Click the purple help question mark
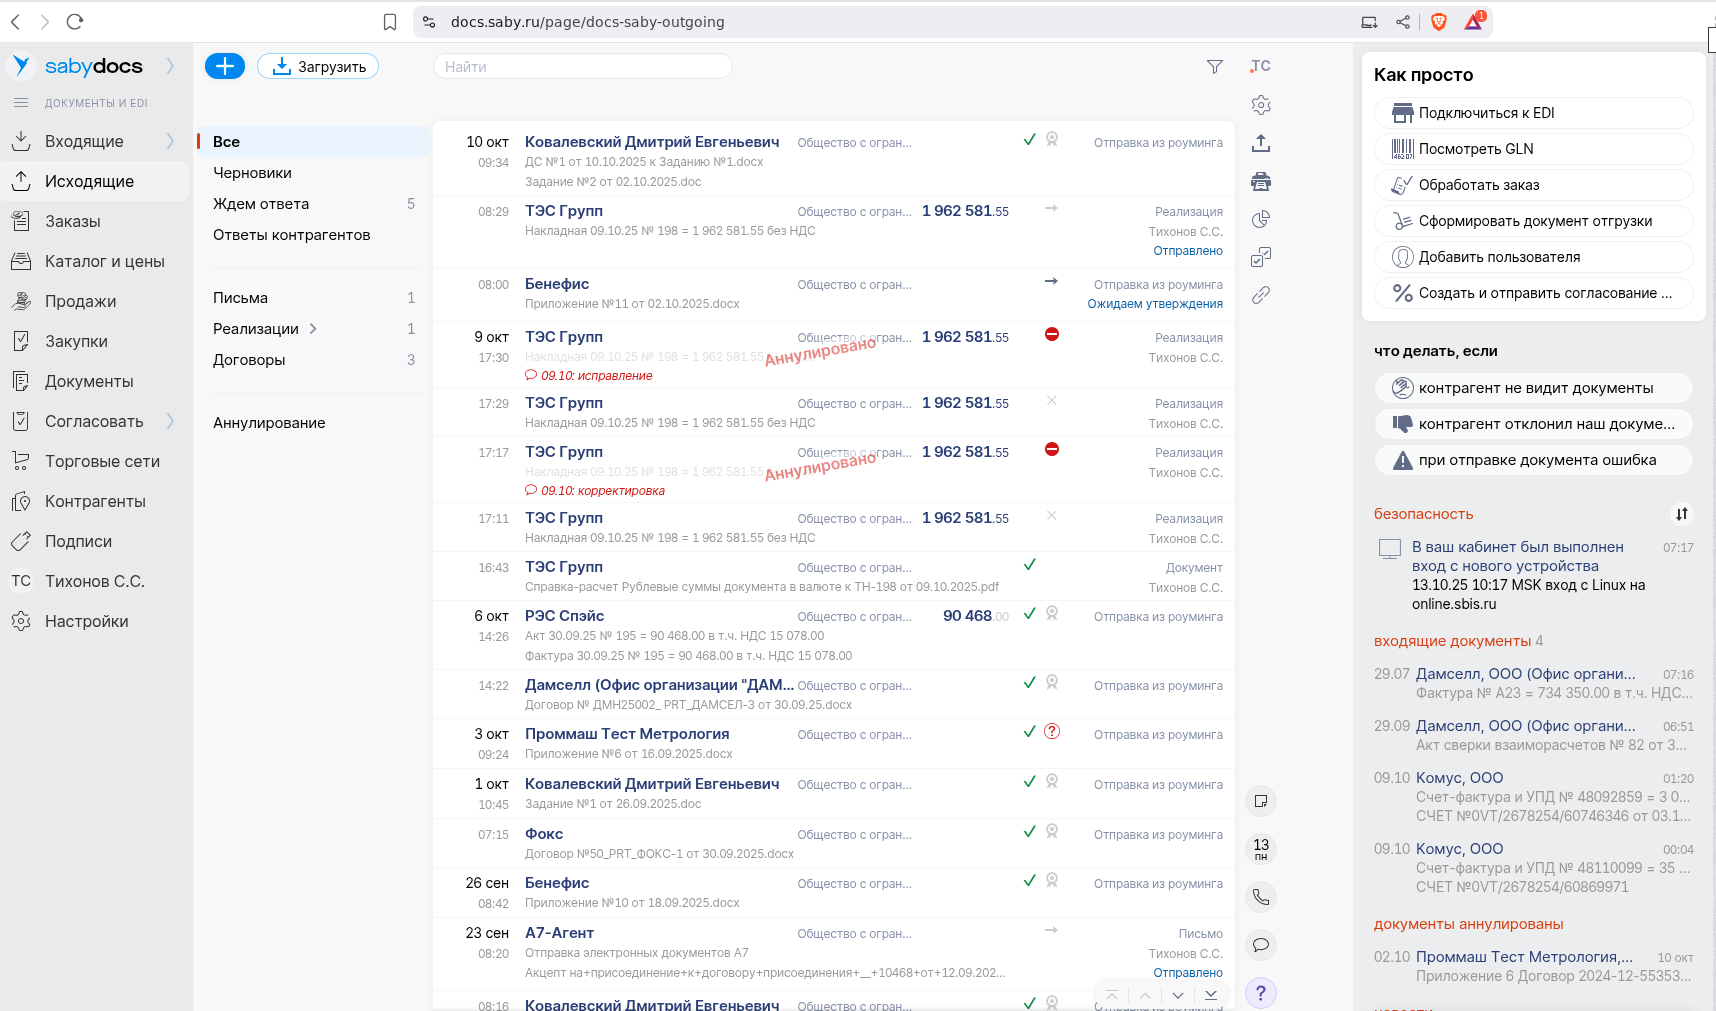Image resolution: width=1716 pixels, height=1011 pixels. coord(1261,993)
